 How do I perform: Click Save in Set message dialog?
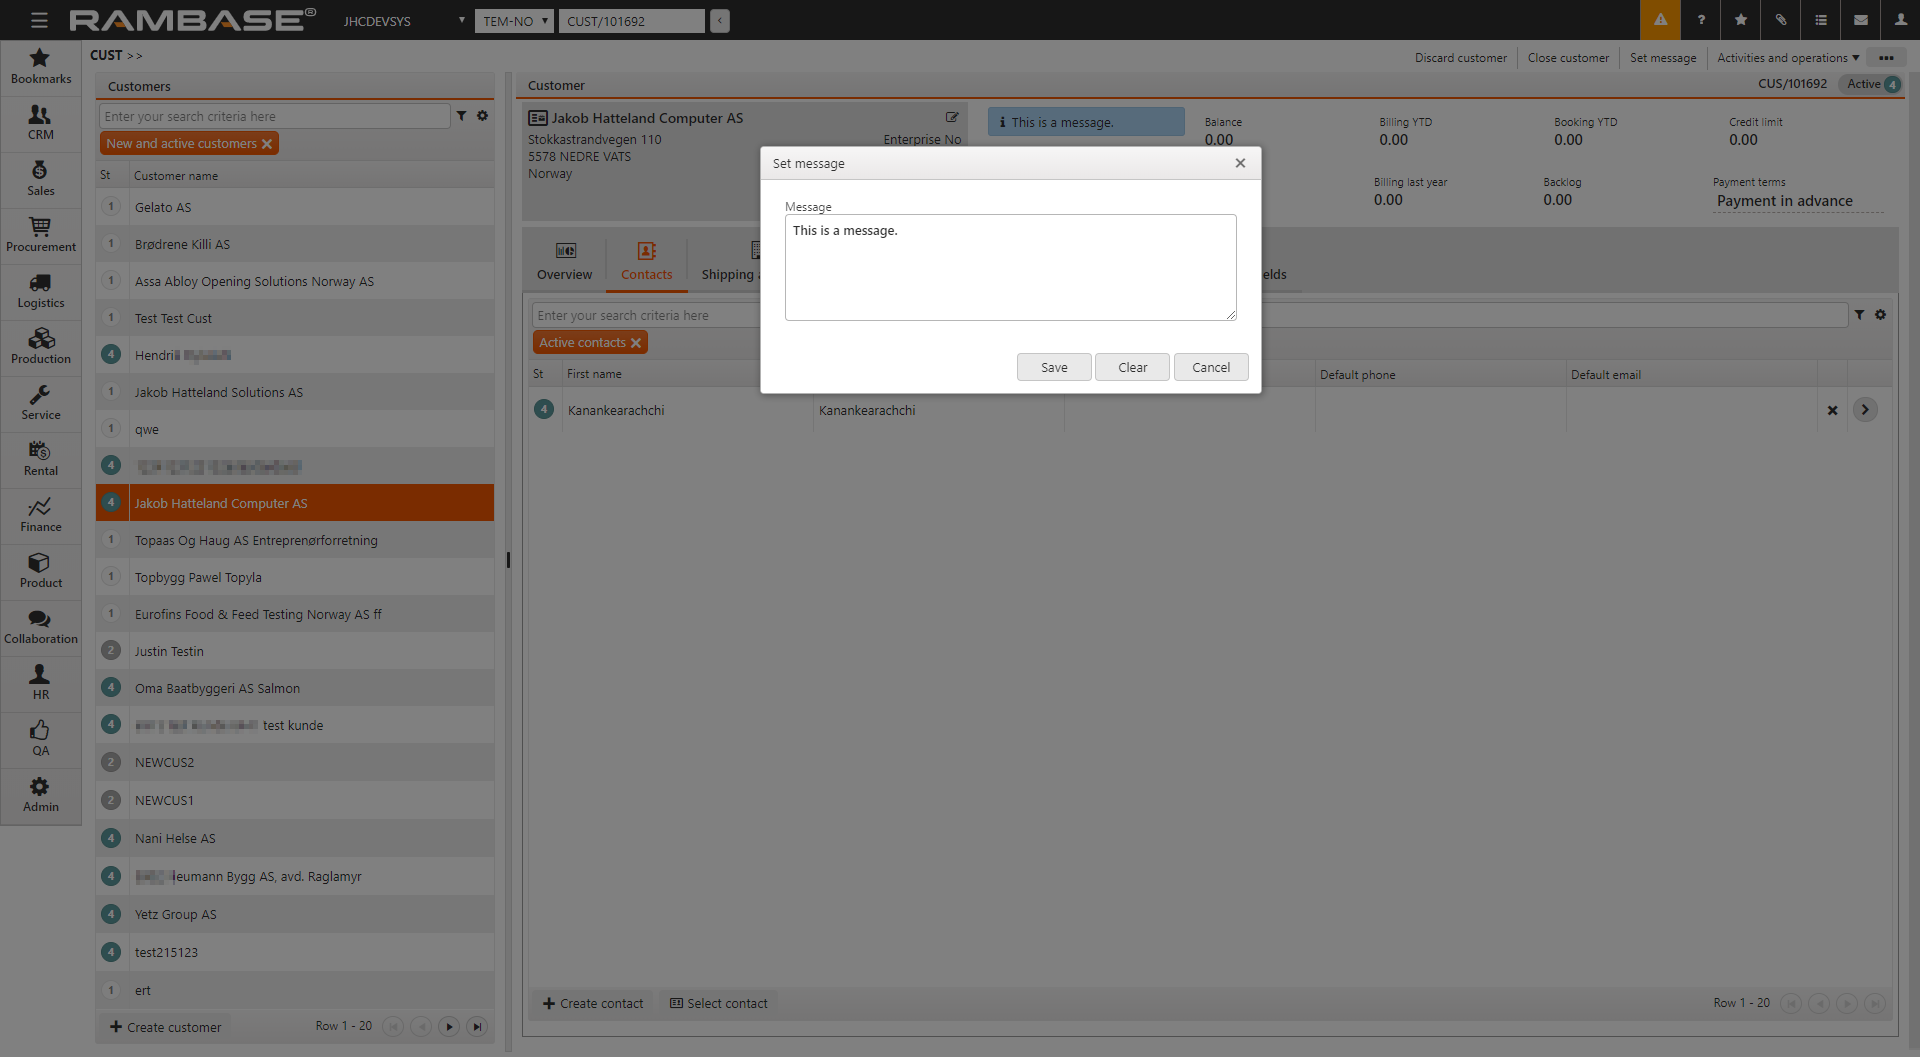point(1054,368)
